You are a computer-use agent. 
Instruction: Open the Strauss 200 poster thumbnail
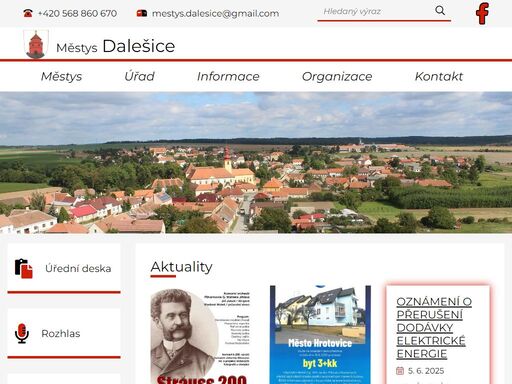pos(200,336)
